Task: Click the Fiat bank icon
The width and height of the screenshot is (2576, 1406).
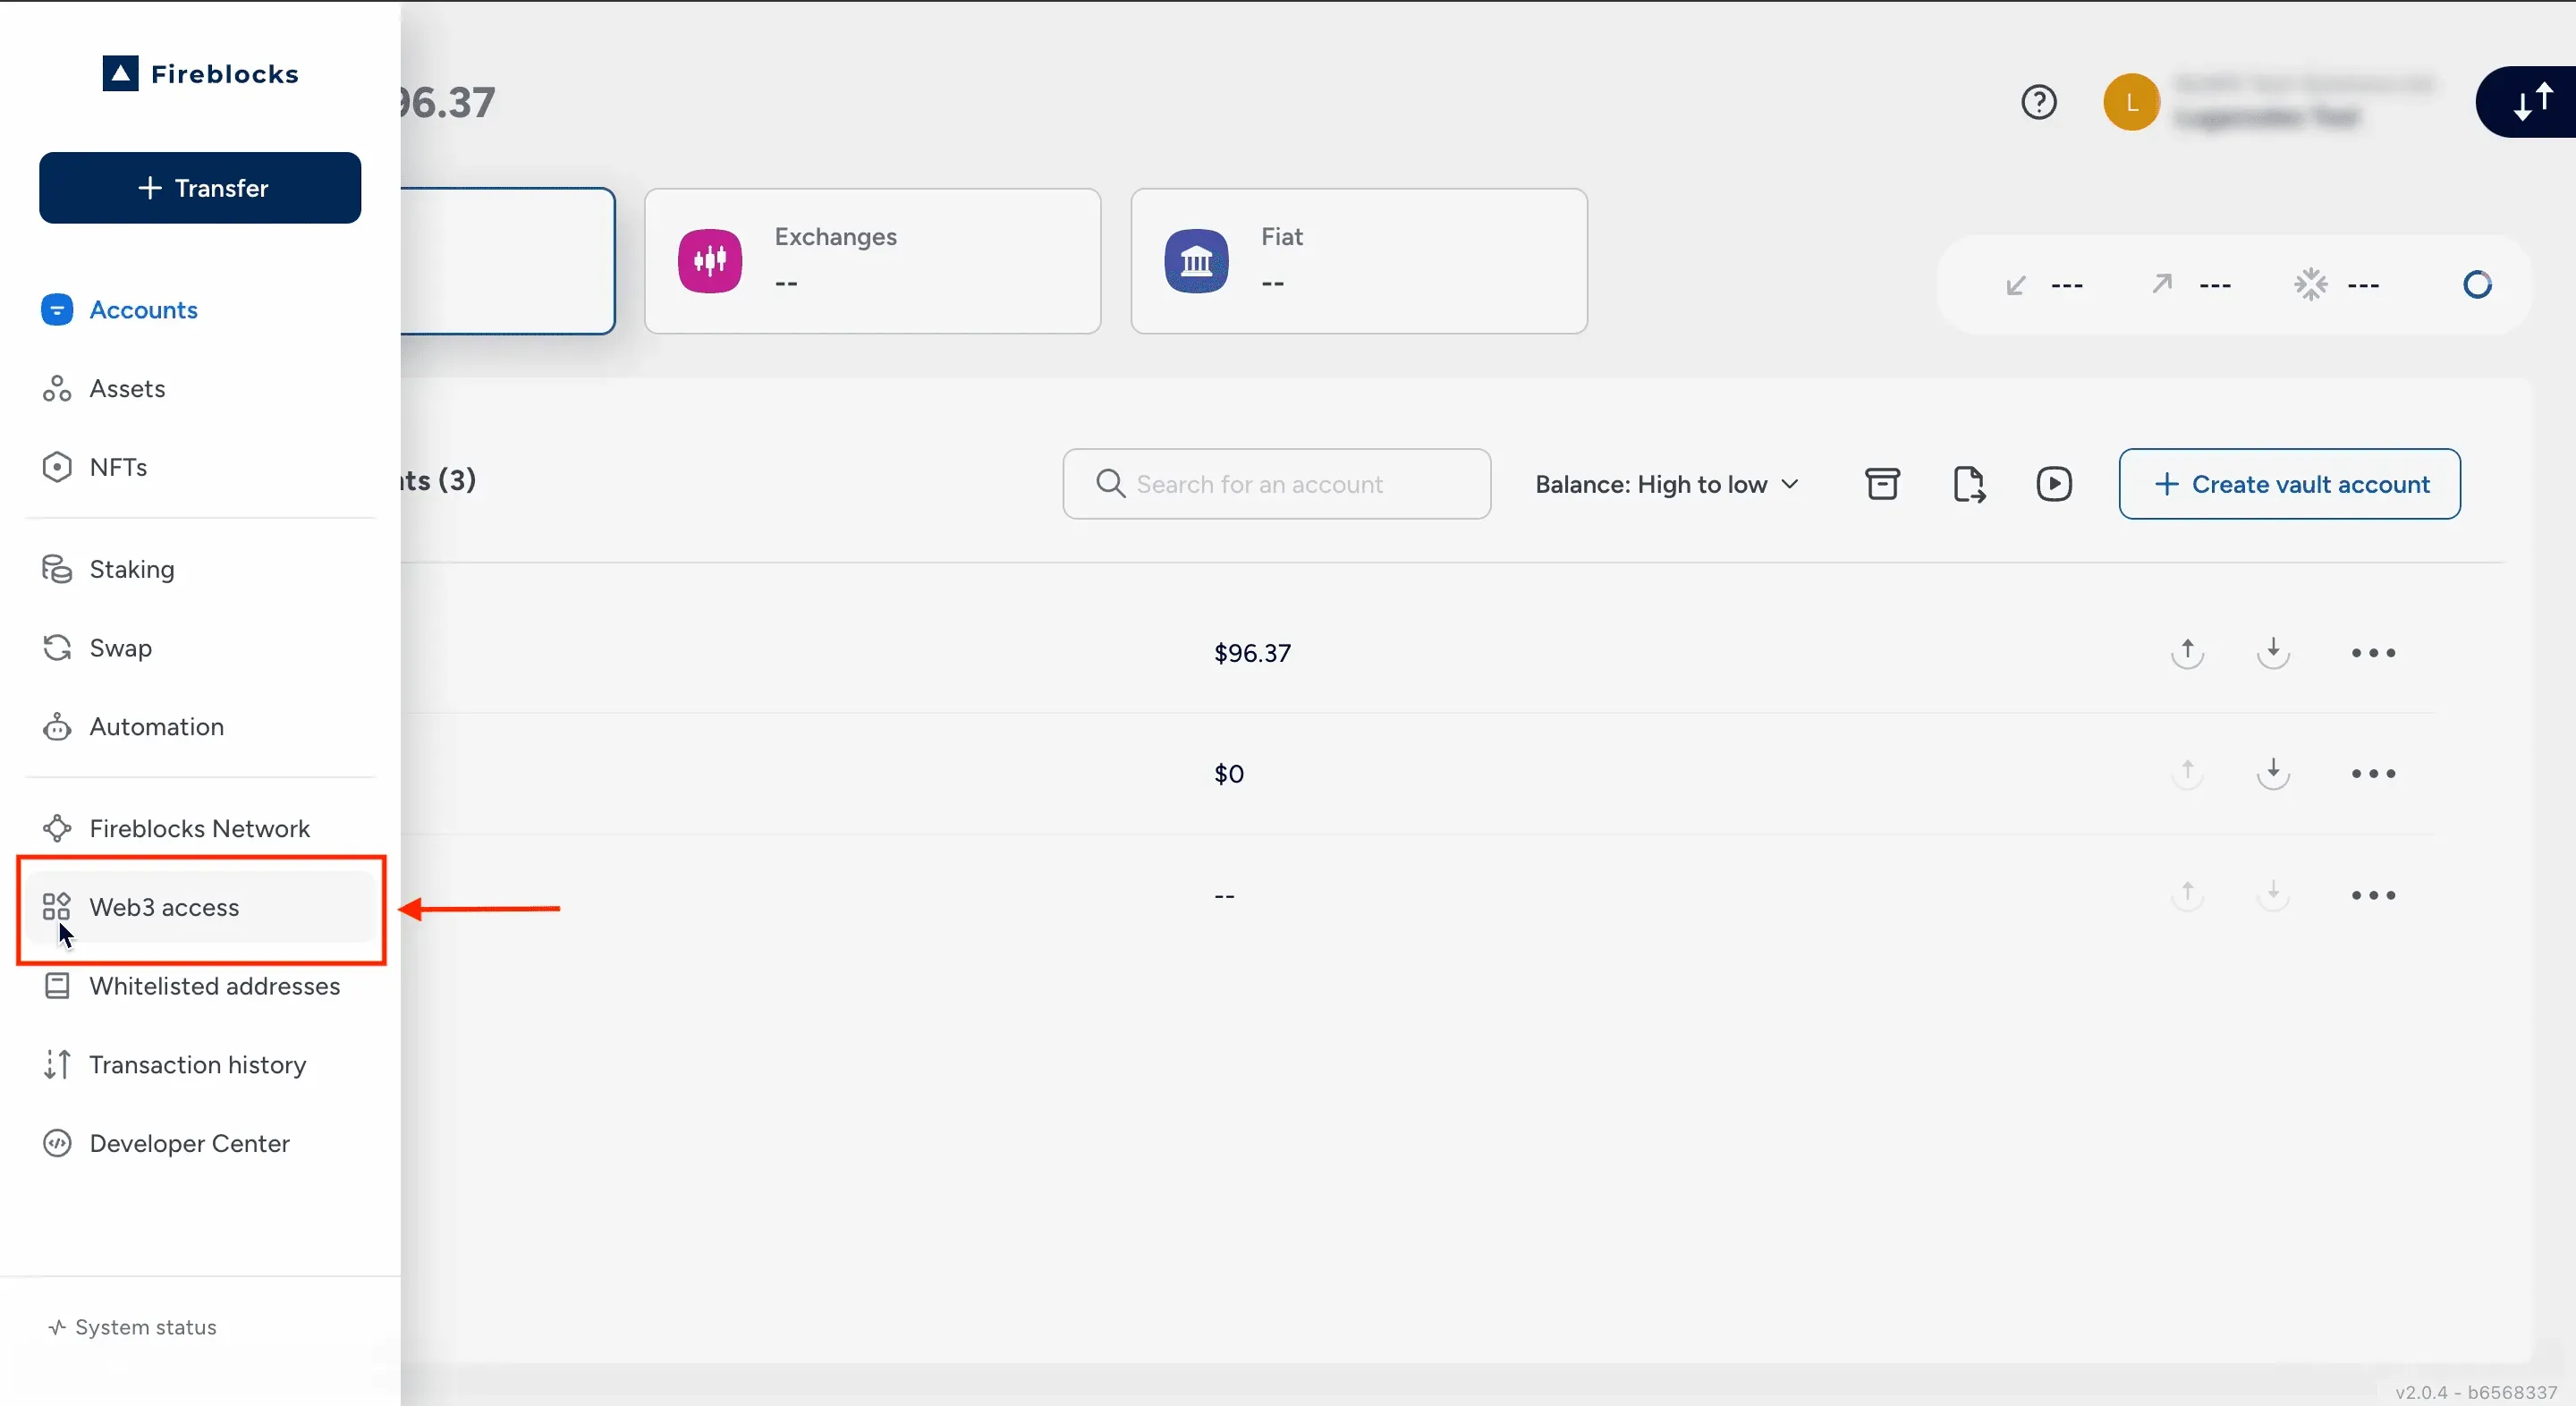Action: pos(1196,261)
